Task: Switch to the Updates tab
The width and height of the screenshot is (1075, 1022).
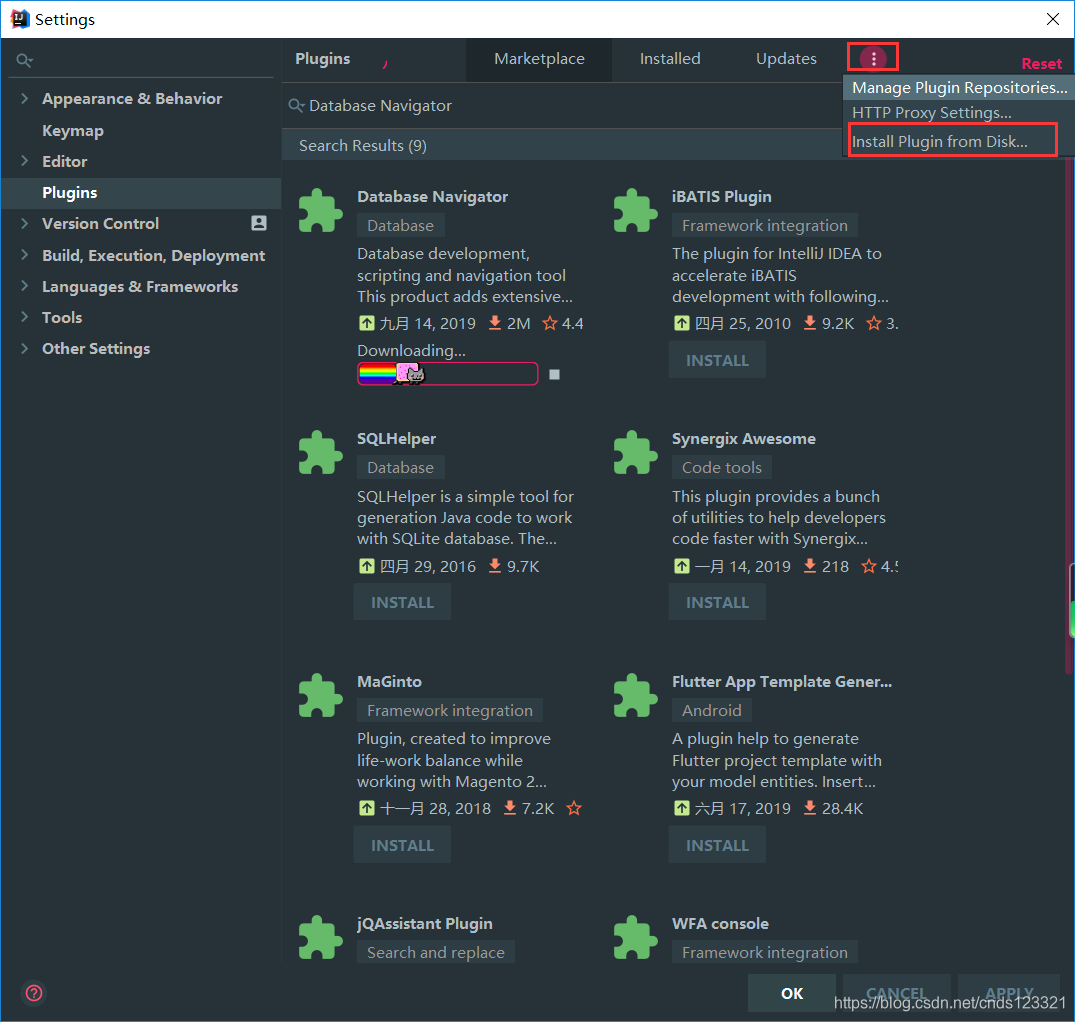Action: click(786, 59)
